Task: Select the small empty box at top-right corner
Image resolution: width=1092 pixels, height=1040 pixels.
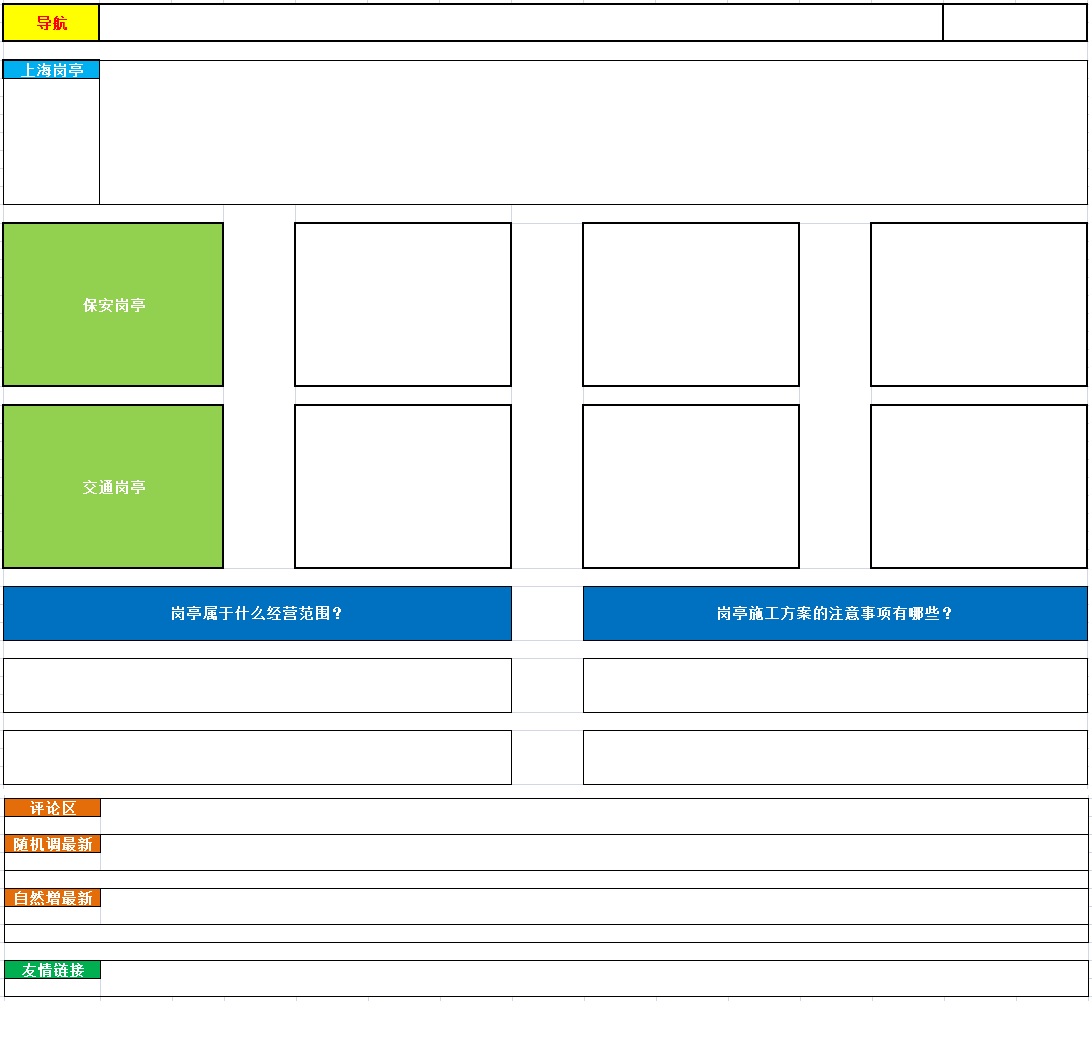Action: click(1014, 23)
